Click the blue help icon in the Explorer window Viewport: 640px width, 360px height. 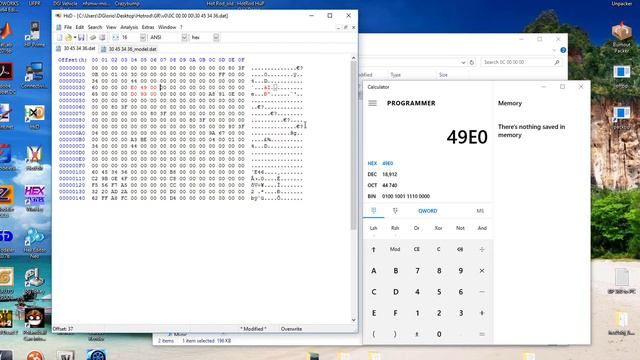(563, 50)
